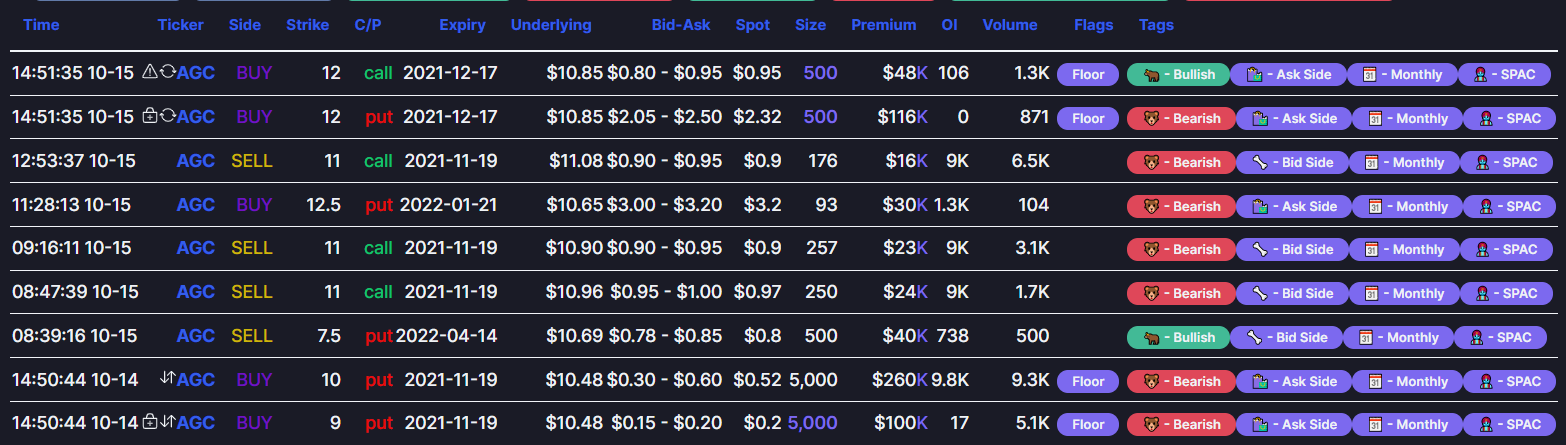The width and height of the screenshot is (1566, 445).
Task: Click the Floor flag on the $260K premium row
Action: tap(1088, 381)
